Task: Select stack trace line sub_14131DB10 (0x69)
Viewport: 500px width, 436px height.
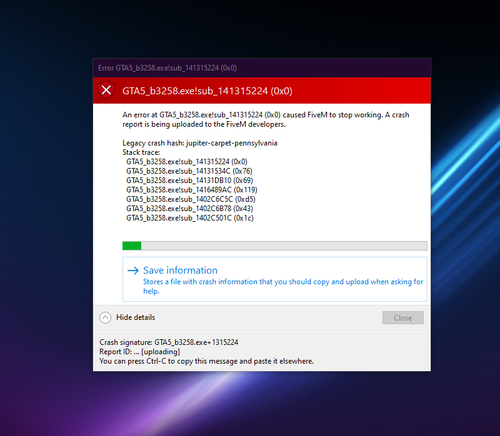Action: coord(189,180)
